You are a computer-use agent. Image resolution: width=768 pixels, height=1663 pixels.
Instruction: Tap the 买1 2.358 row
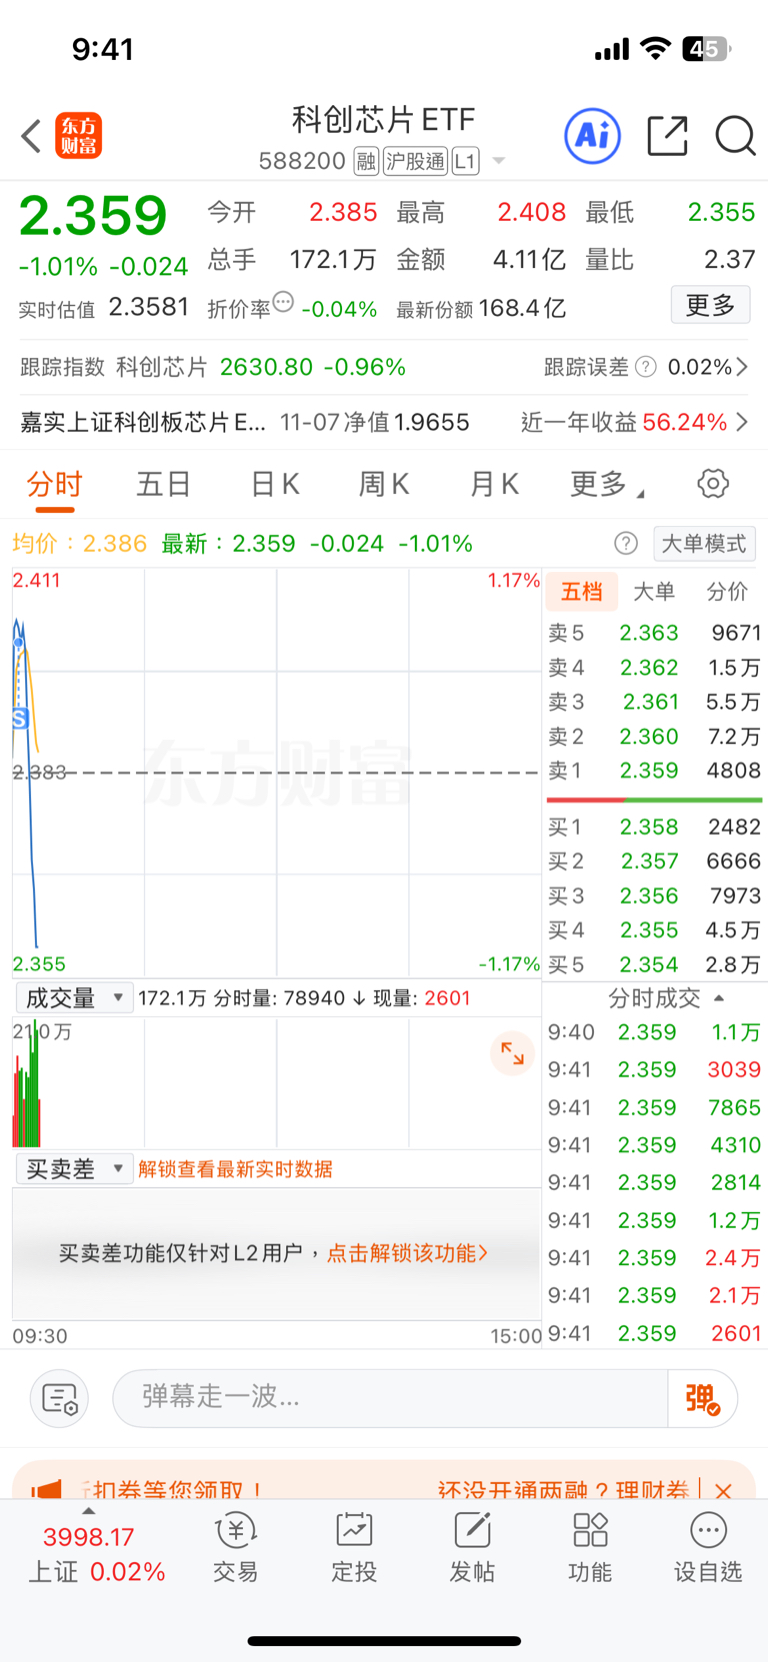654,827
